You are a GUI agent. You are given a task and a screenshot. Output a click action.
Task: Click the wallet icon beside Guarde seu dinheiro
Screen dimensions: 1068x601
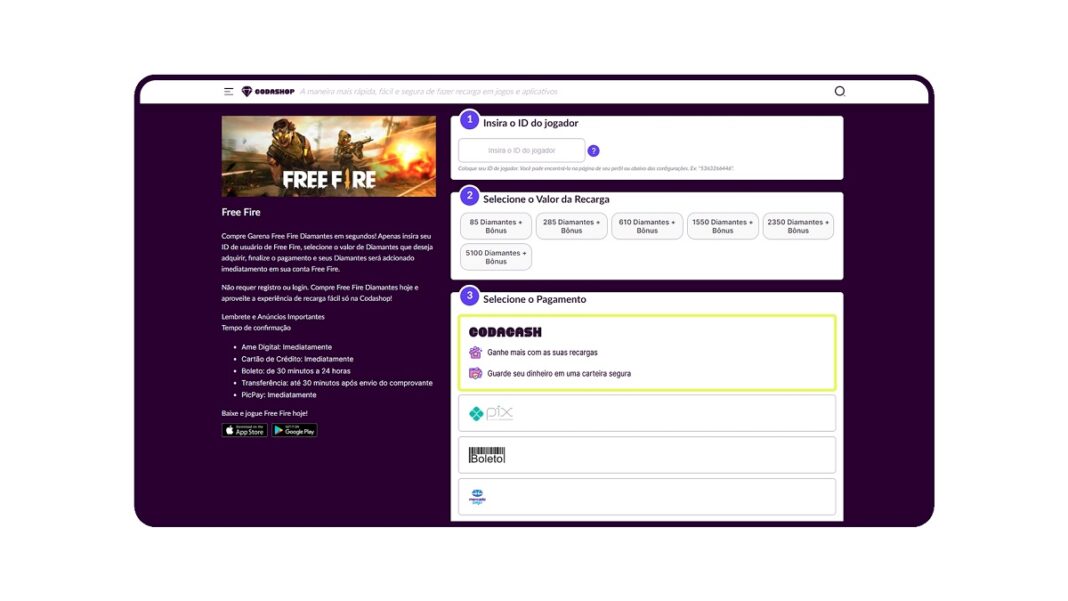pos(477,372)
